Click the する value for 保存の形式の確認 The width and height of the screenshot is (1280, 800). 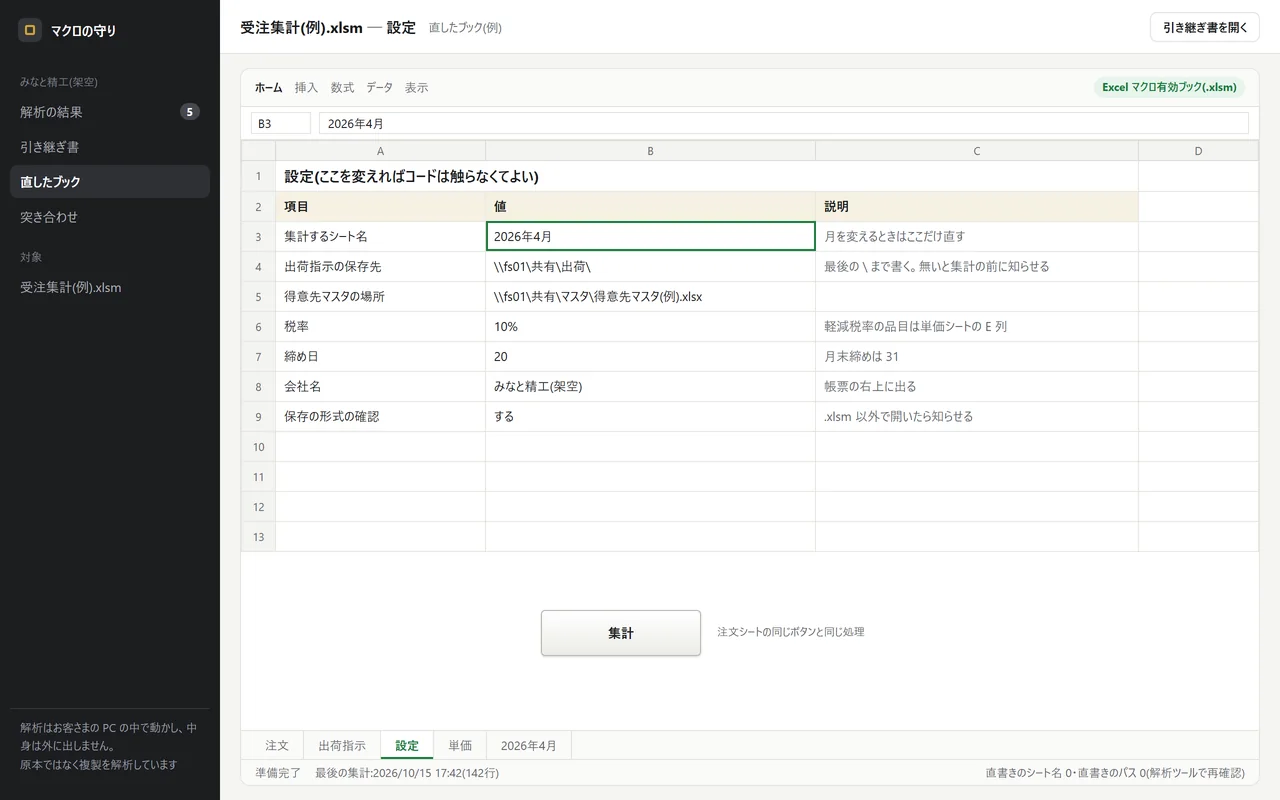point(651,416)
